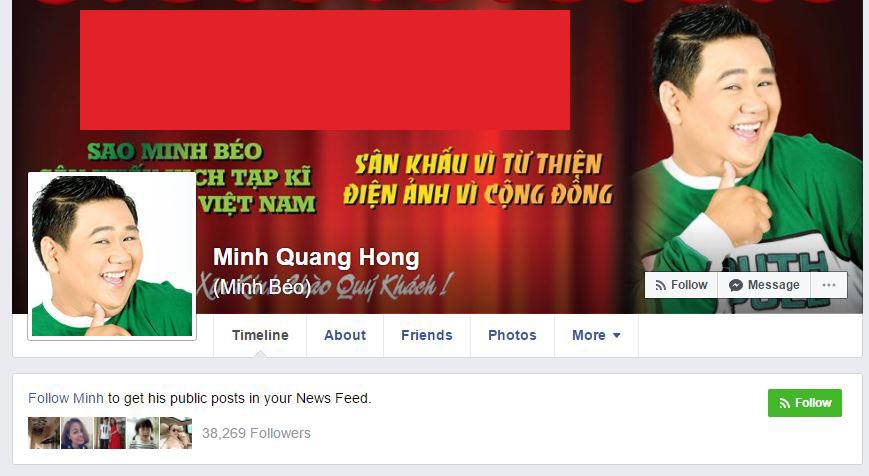This screenshot has height=476, width=869.
Task: Open the Message button with Messenger icon
Action: 764,285
